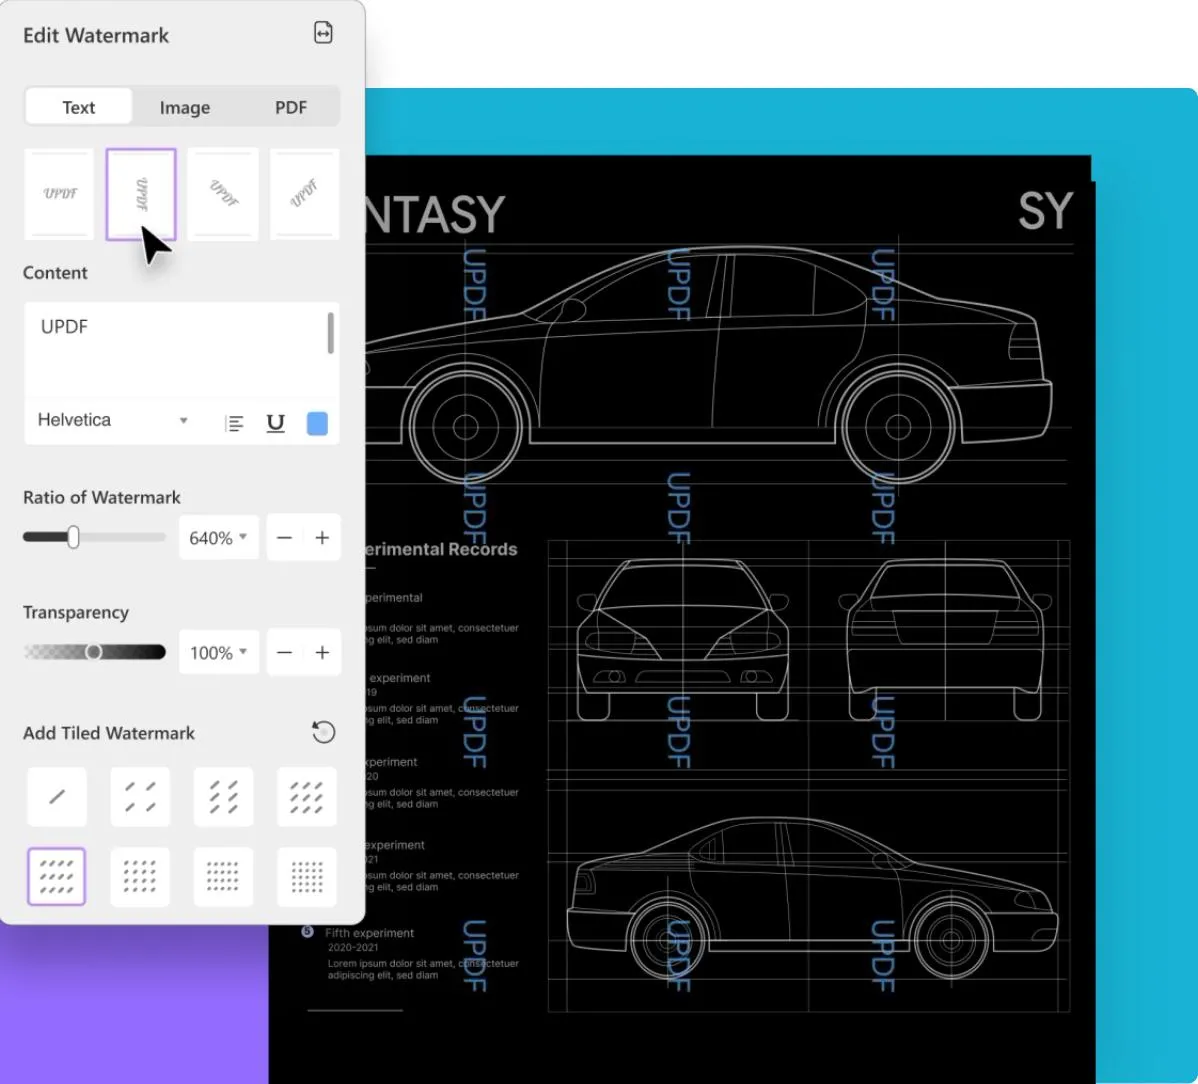
Task: Switch to the Image tab
Action: [185, 107]
